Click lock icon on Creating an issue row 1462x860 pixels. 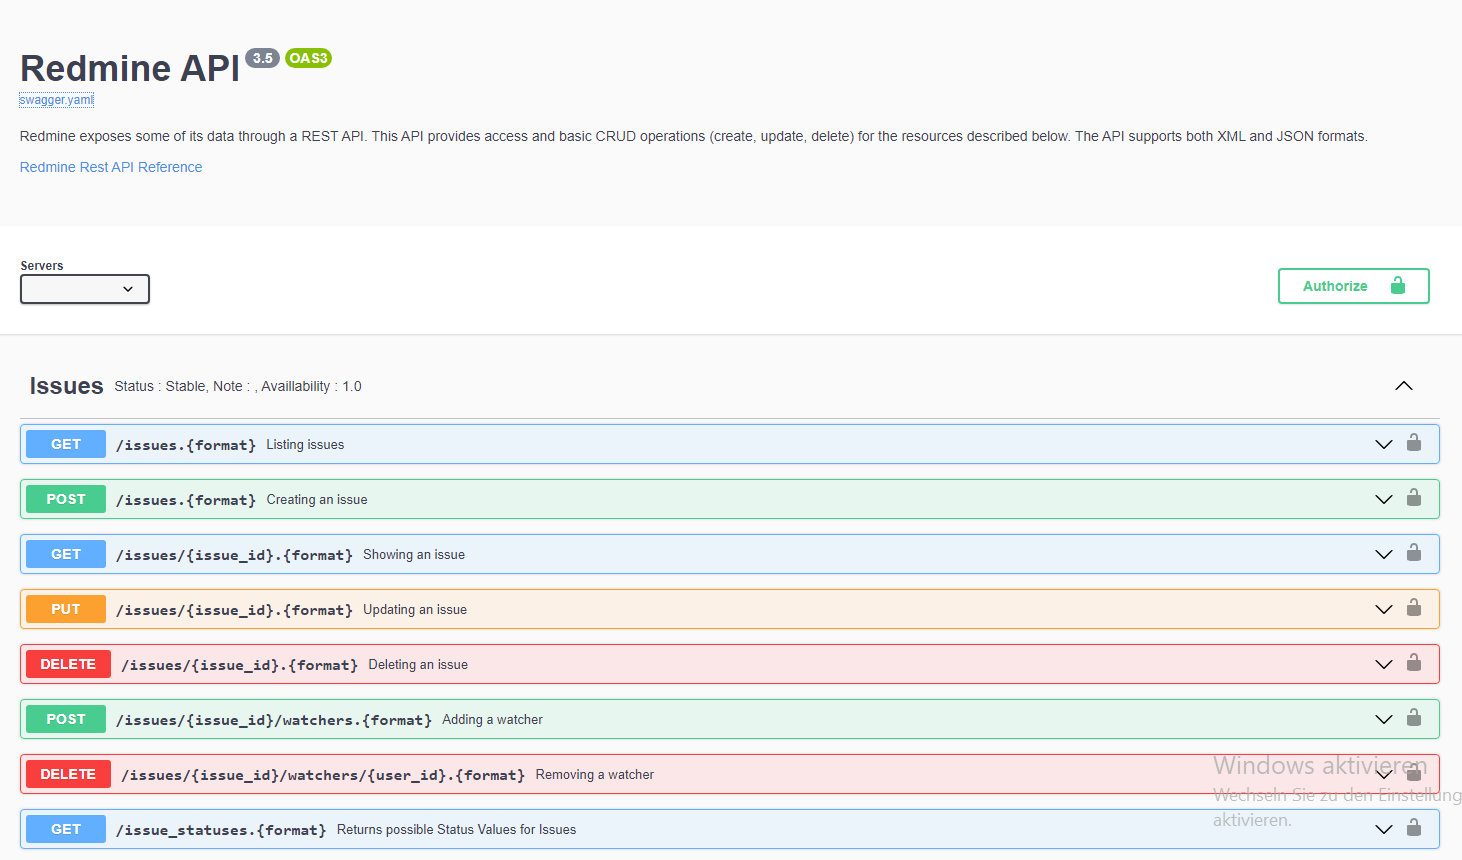click(x=1414, y=498)
